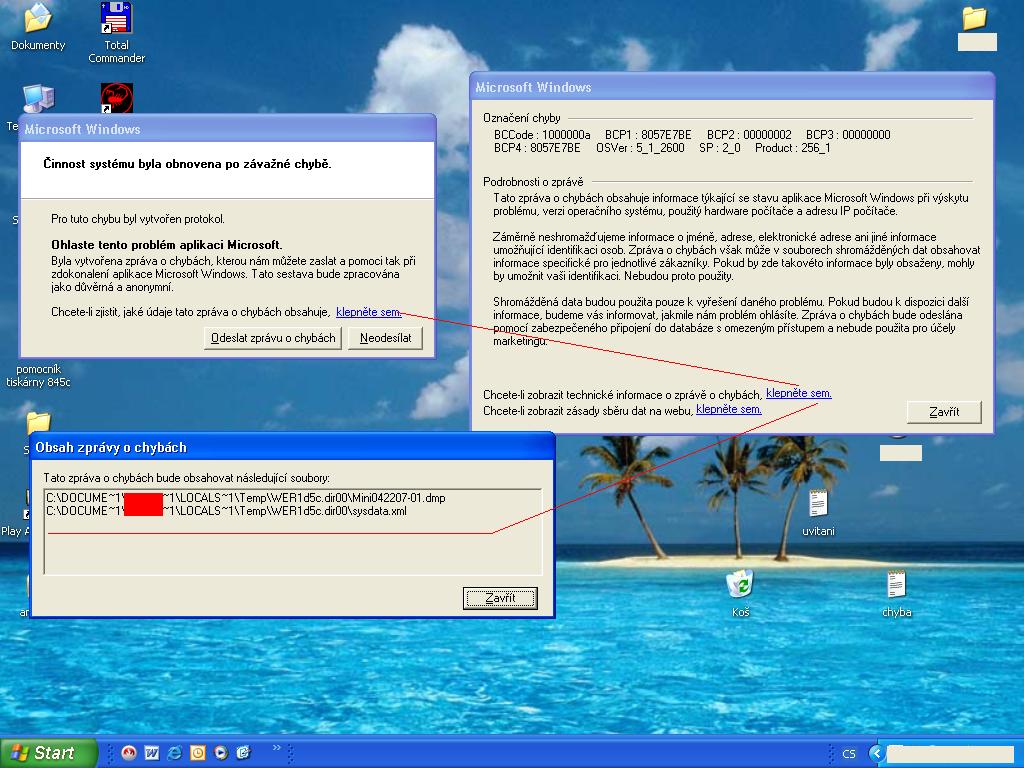
Task: Click the SP : 2_0 value
Action: [x=720, y=148]
